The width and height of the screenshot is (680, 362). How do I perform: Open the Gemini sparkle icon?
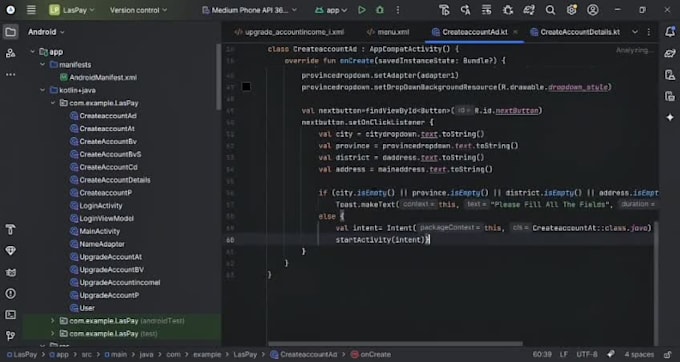pos(670,117)
